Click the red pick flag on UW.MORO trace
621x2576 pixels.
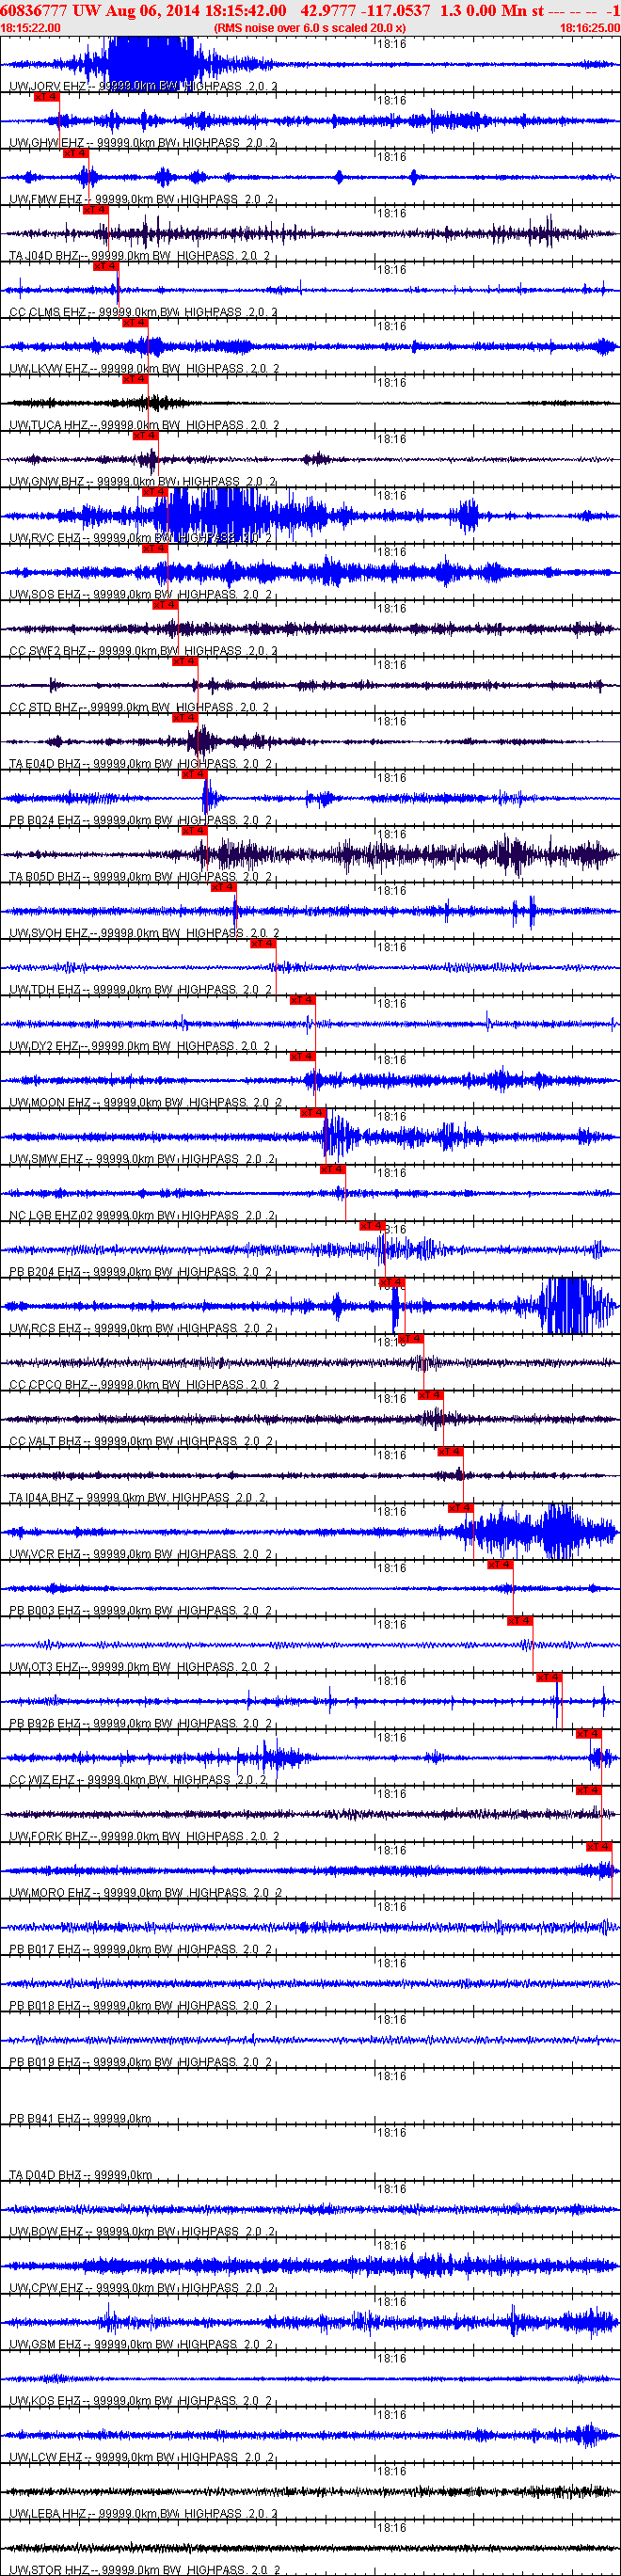[599, 1846]
